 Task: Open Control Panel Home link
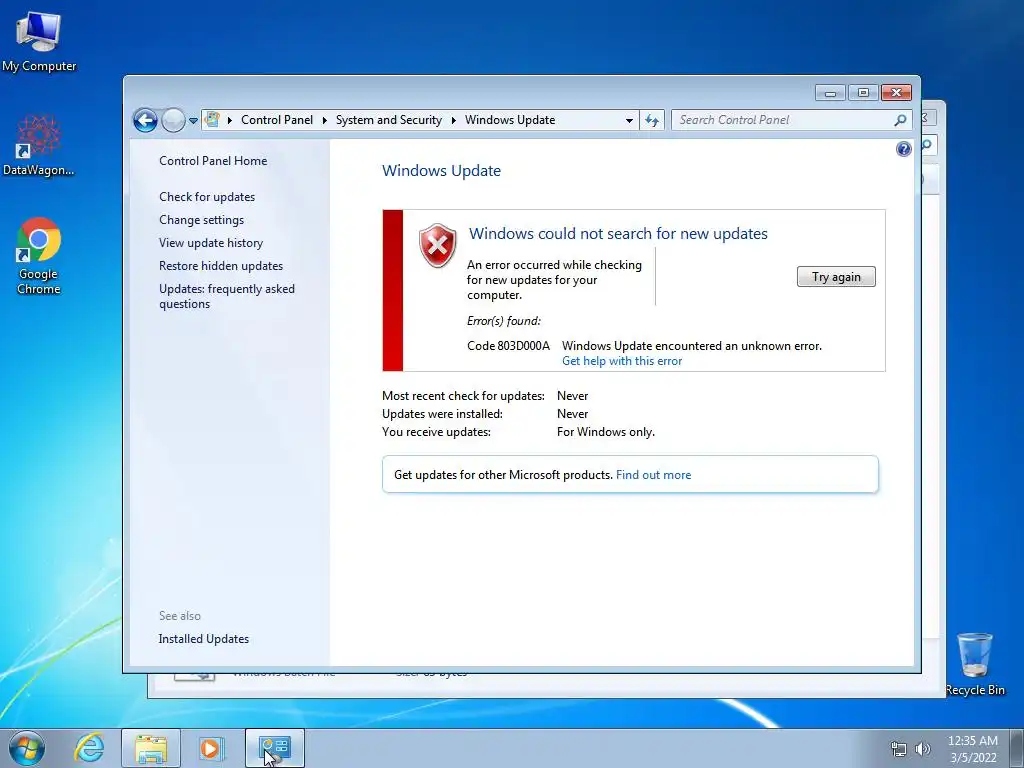point(213,161)
